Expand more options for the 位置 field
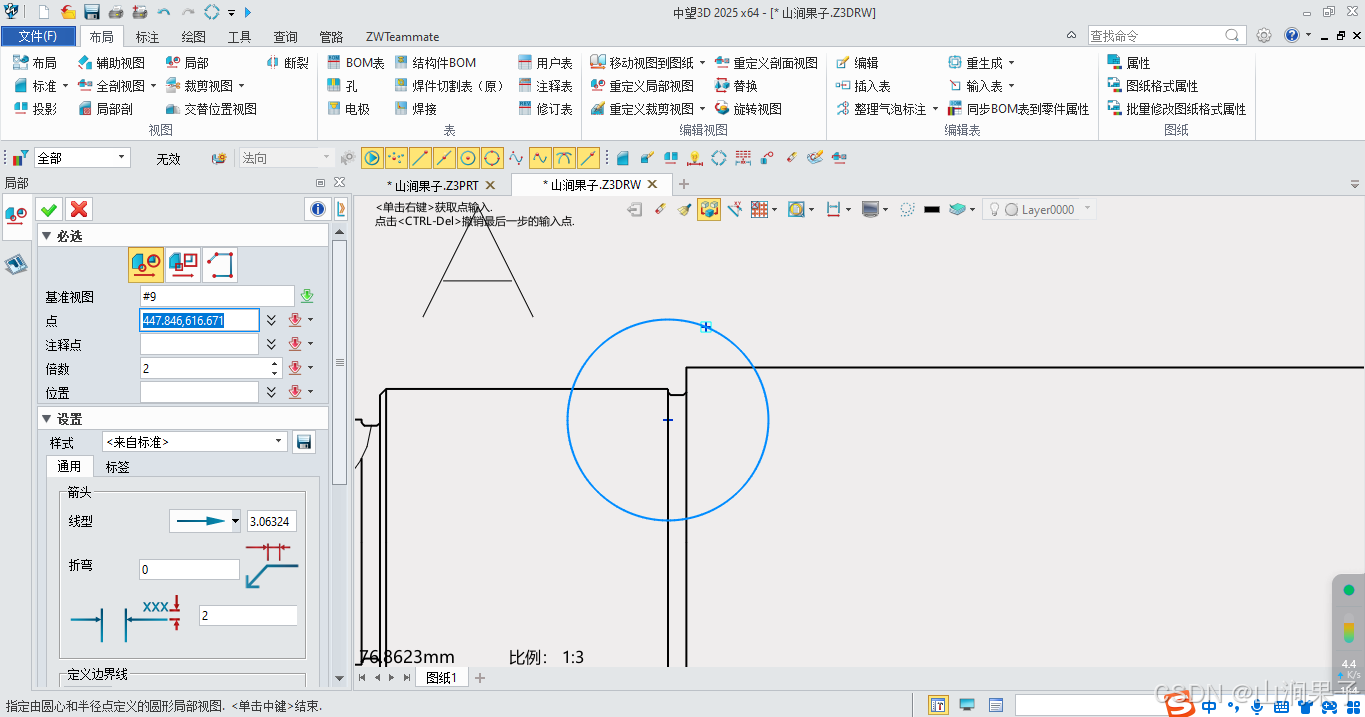Screen dimensions: 1365x717 click(x=270, y=392)
